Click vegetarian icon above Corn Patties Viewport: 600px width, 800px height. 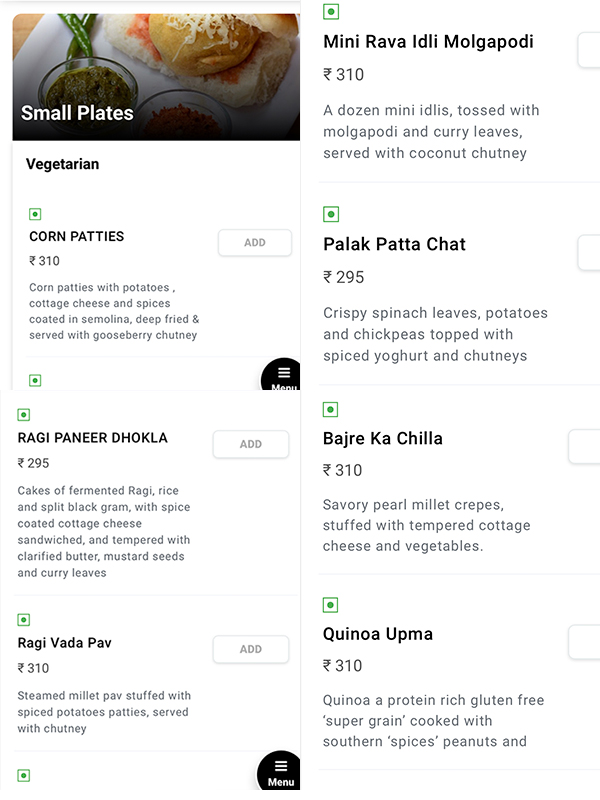click(x=35, y=214)
